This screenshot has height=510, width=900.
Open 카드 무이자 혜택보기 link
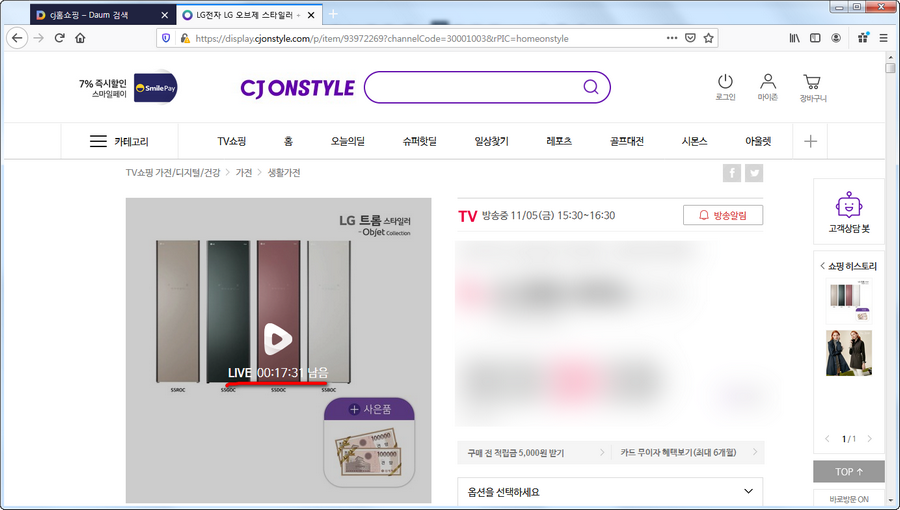688,453
